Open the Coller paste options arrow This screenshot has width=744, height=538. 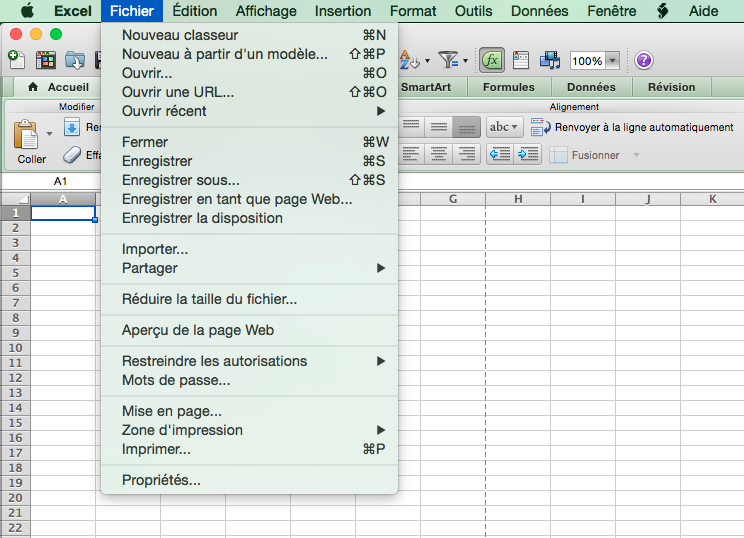[x=49, y=134]
